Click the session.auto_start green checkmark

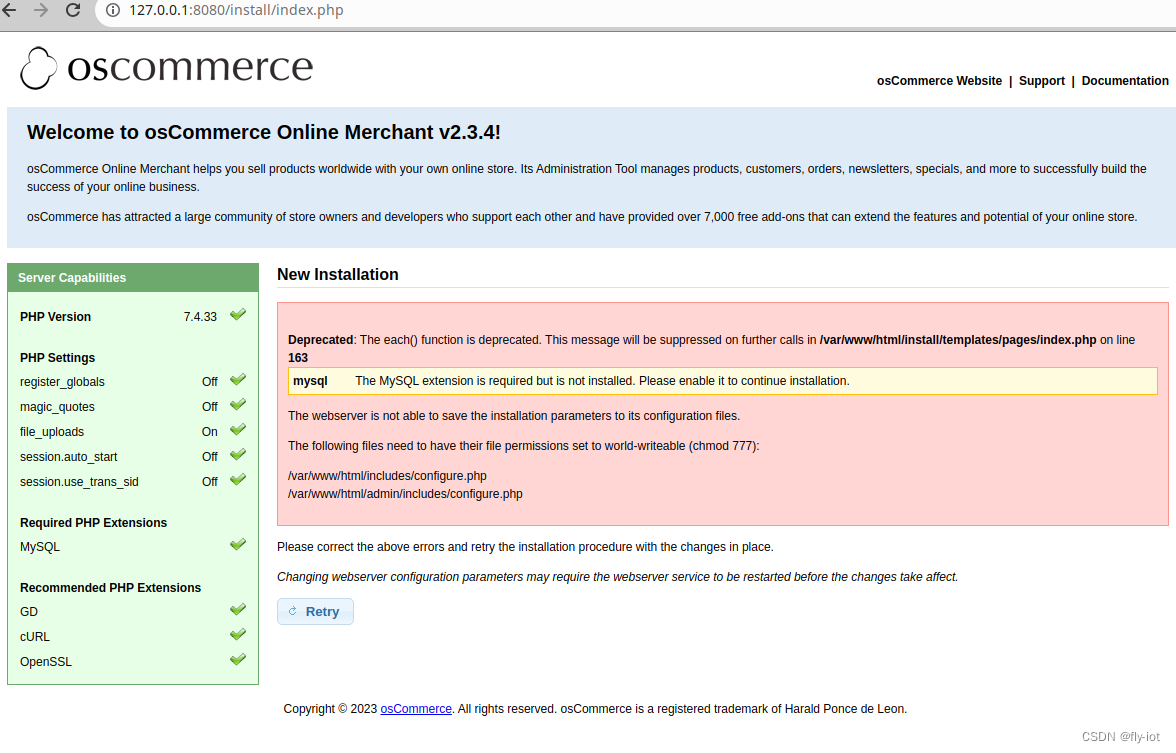pos(238,455)
